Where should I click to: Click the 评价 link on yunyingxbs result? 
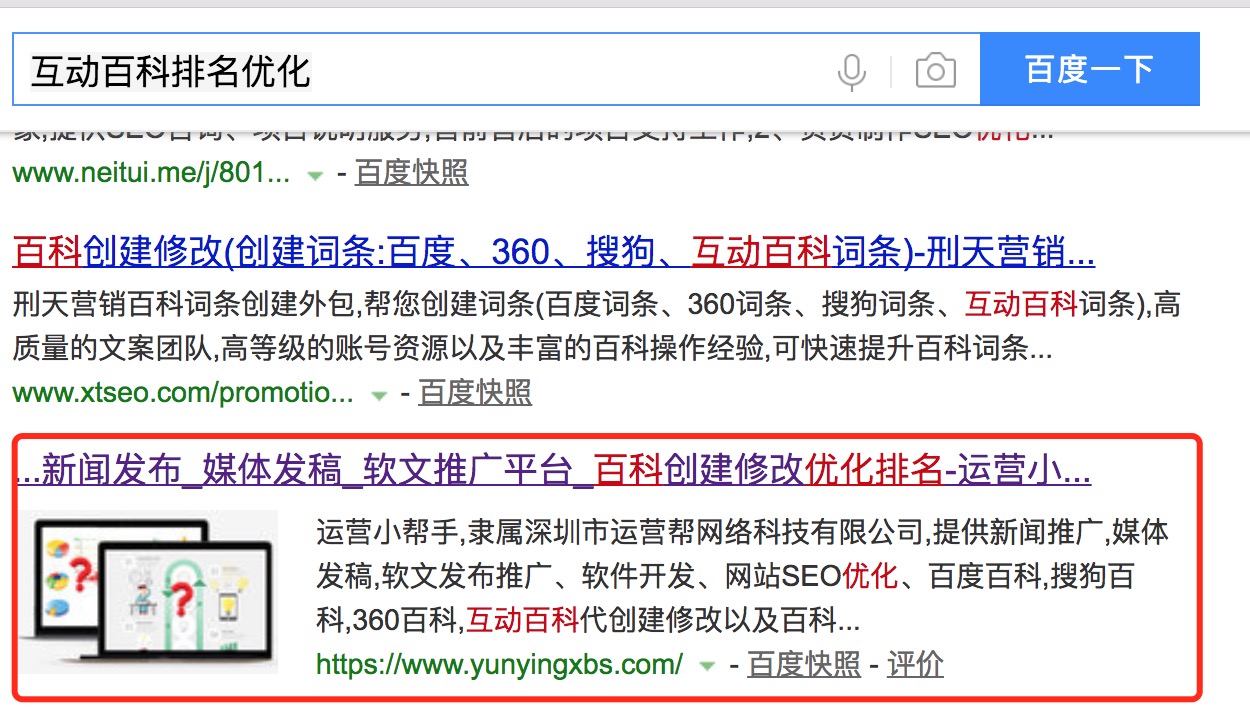point(915,663)
